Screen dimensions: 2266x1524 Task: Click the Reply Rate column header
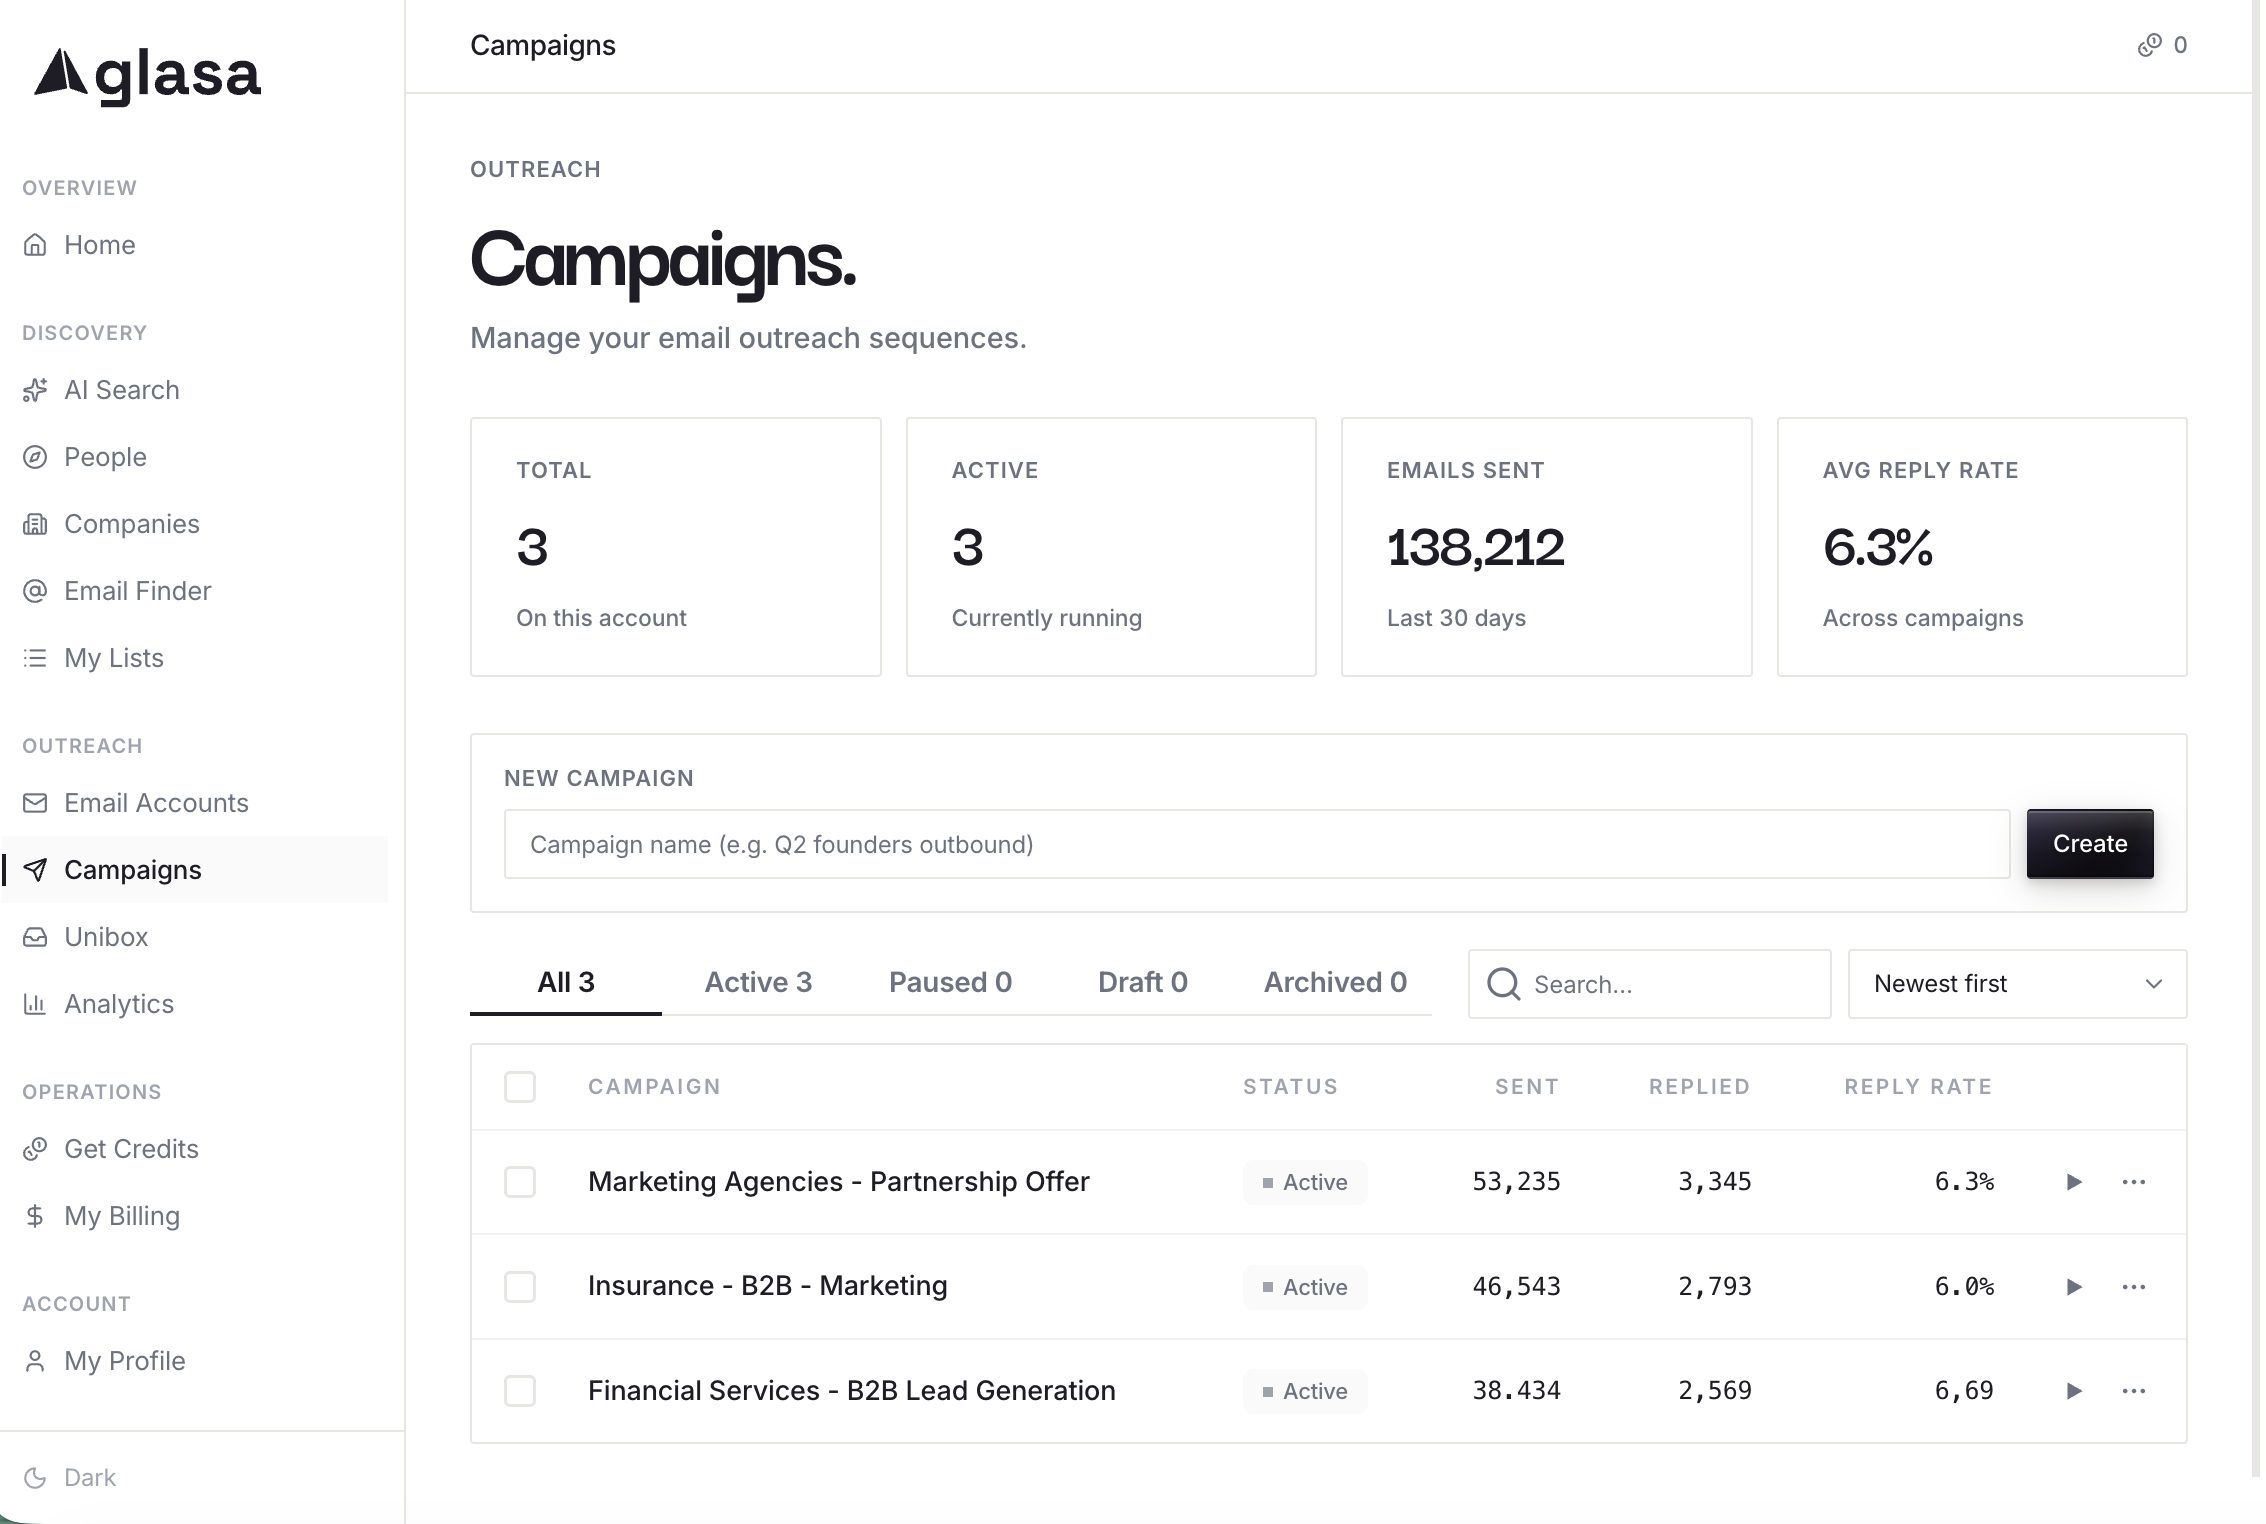tap(1918, 1087)
